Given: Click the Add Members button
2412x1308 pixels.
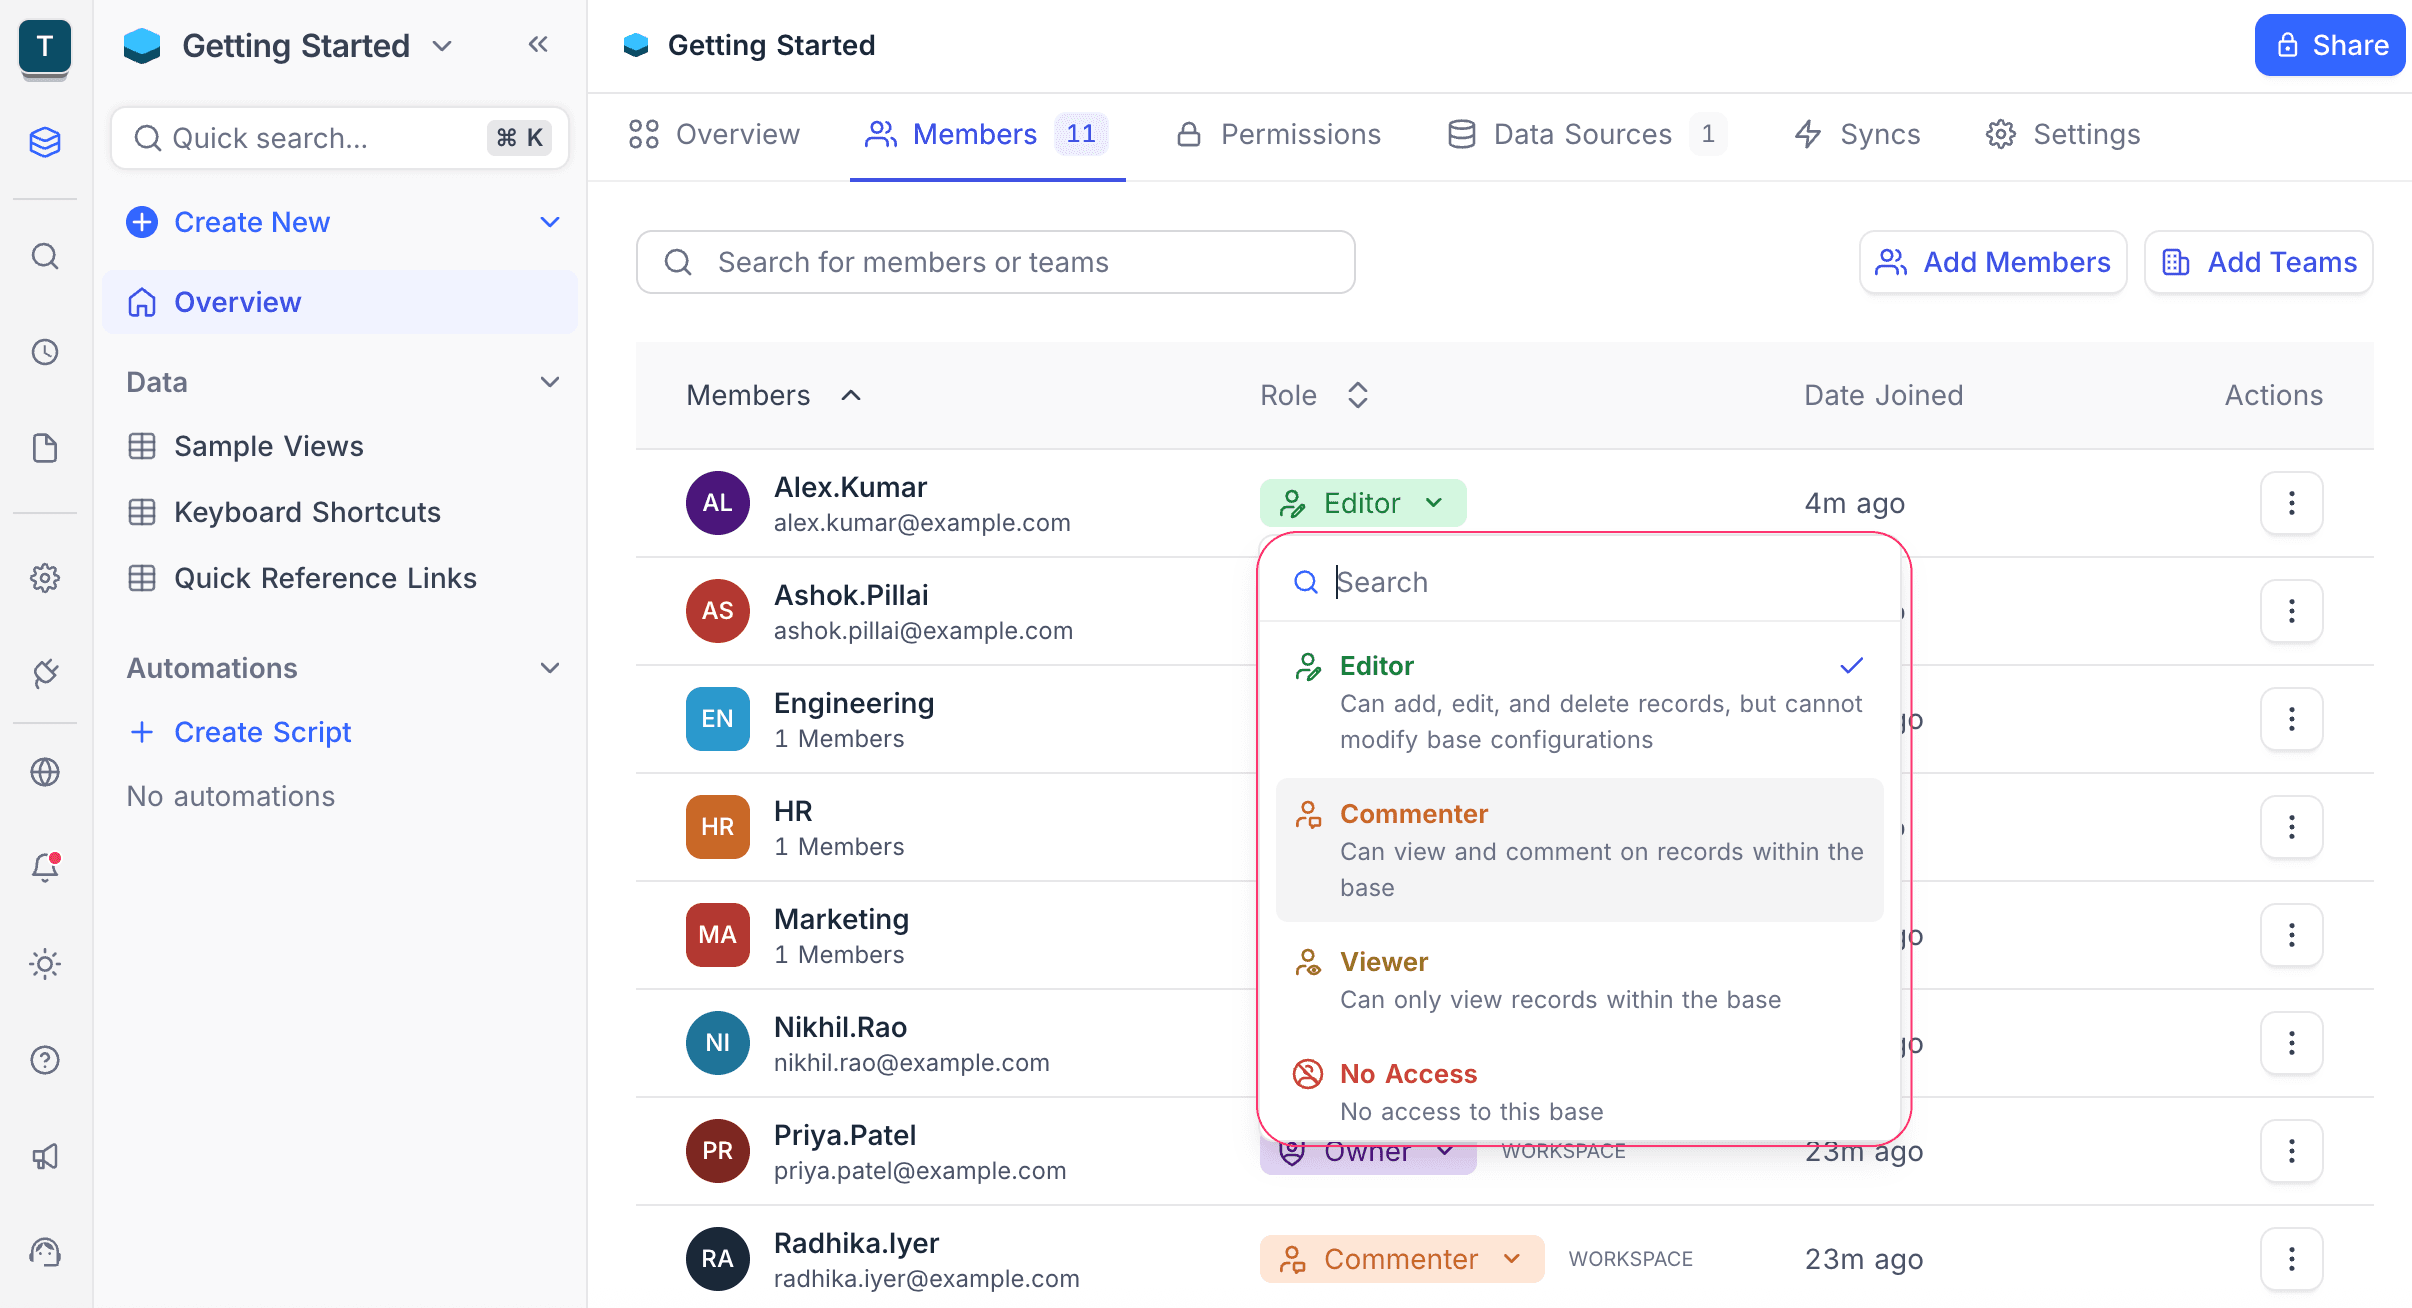Looking at the screenshot, I should click(x=1992, y=262).
